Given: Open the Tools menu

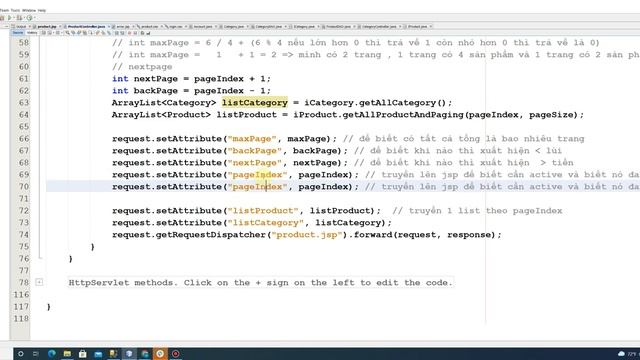Looking at the screenshot, I should 15,10.
